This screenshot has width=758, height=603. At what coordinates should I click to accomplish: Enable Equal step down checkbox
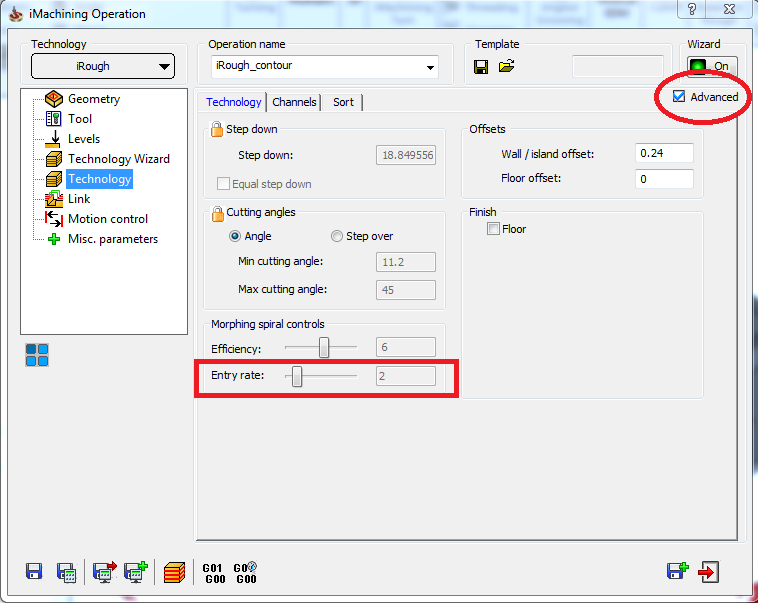point(223,184)
